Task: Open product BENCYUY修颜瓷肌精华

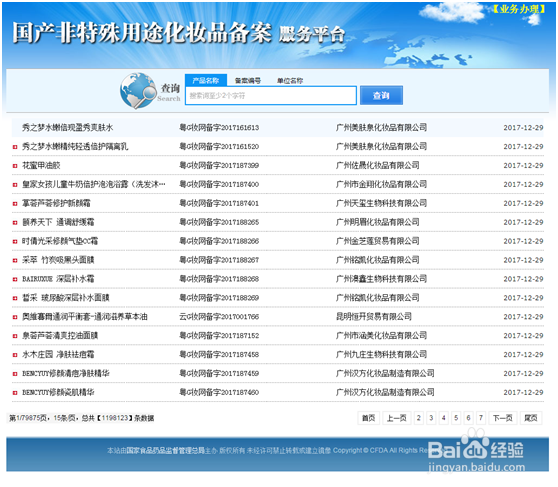Action: [58, 393]
